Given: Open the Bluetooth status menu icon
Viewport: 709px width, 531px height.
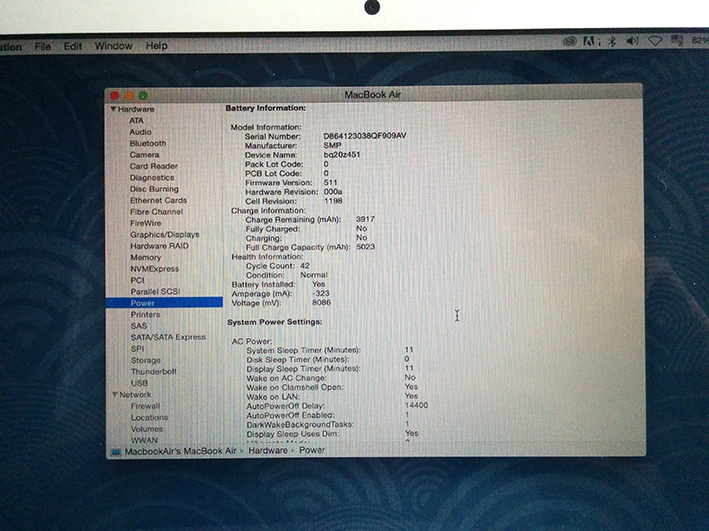Looking at the screenshot, I should 612,42.
